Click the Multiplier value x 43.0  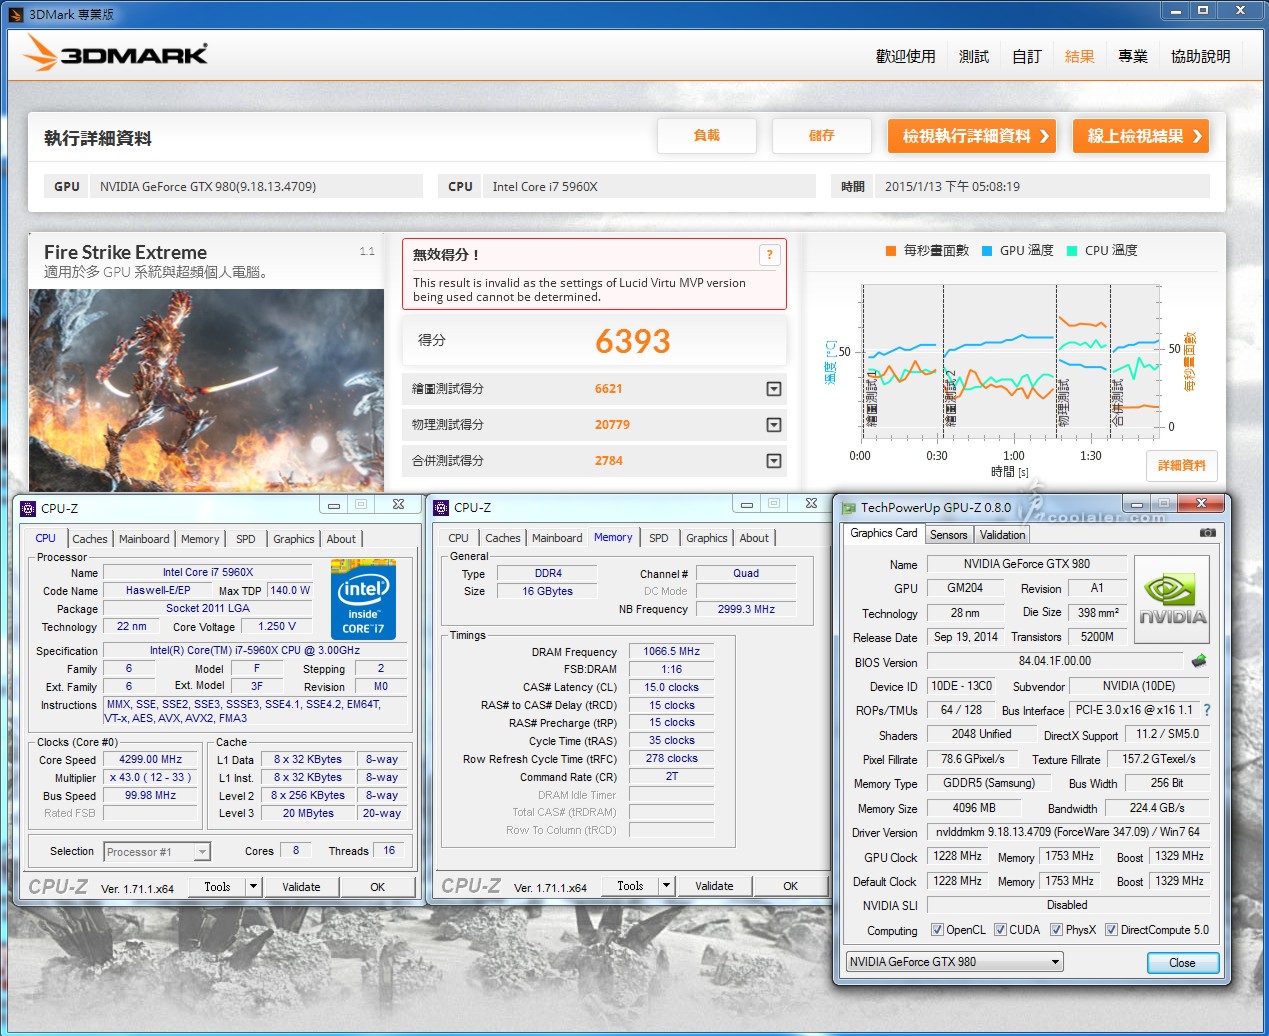click(150, 778)
